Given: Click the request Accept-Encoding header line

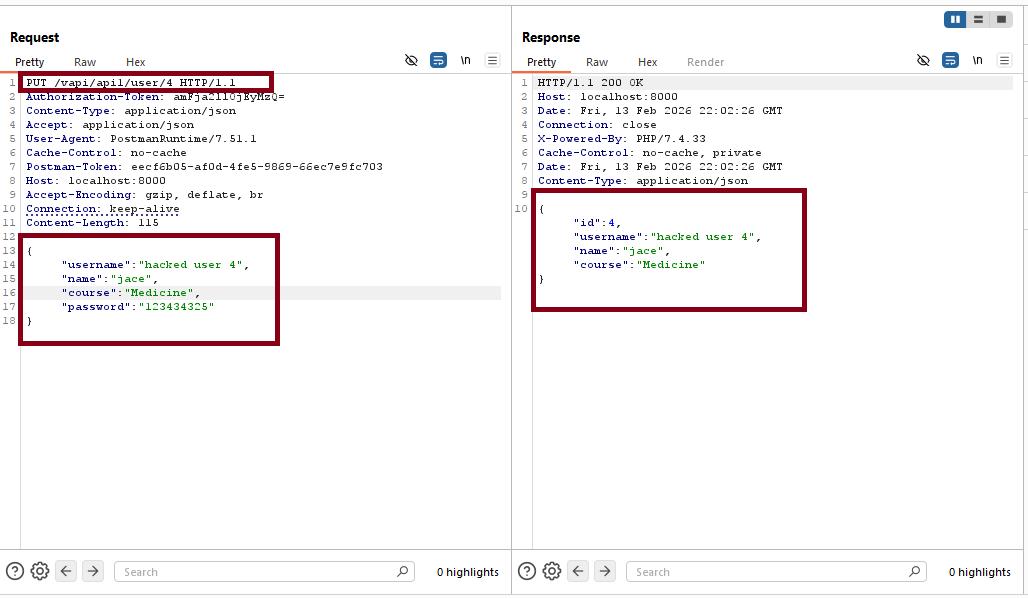Looking at the screenshot, I should coord(144,195).
